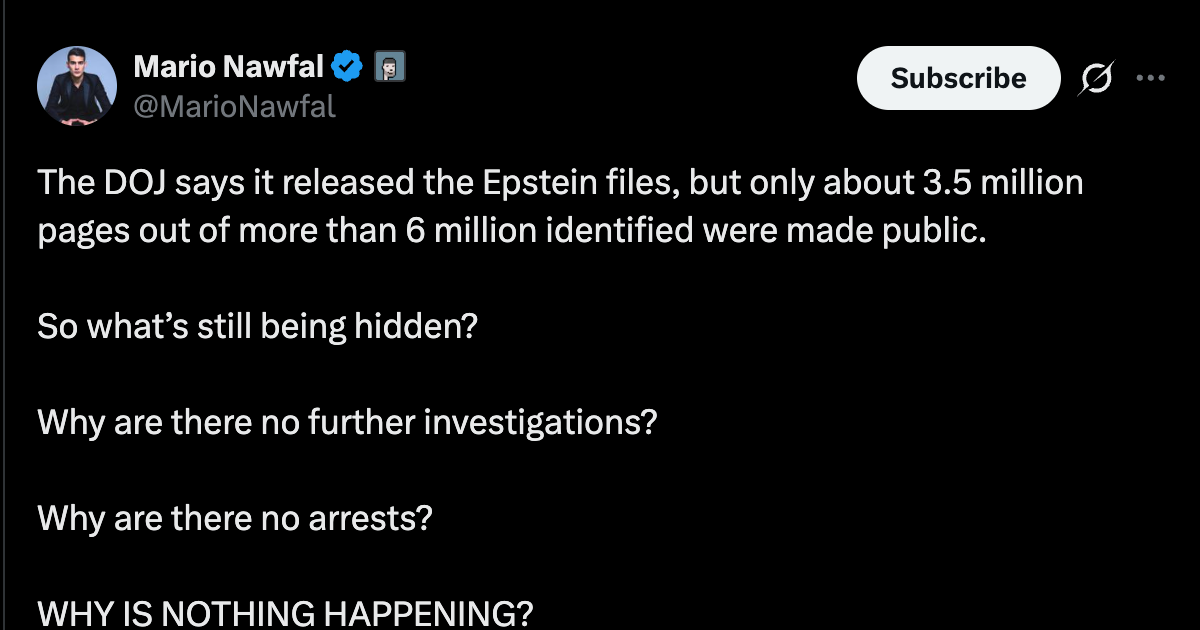
Task: Click the @MarioNawfal handle
Action: coord(235,106)
